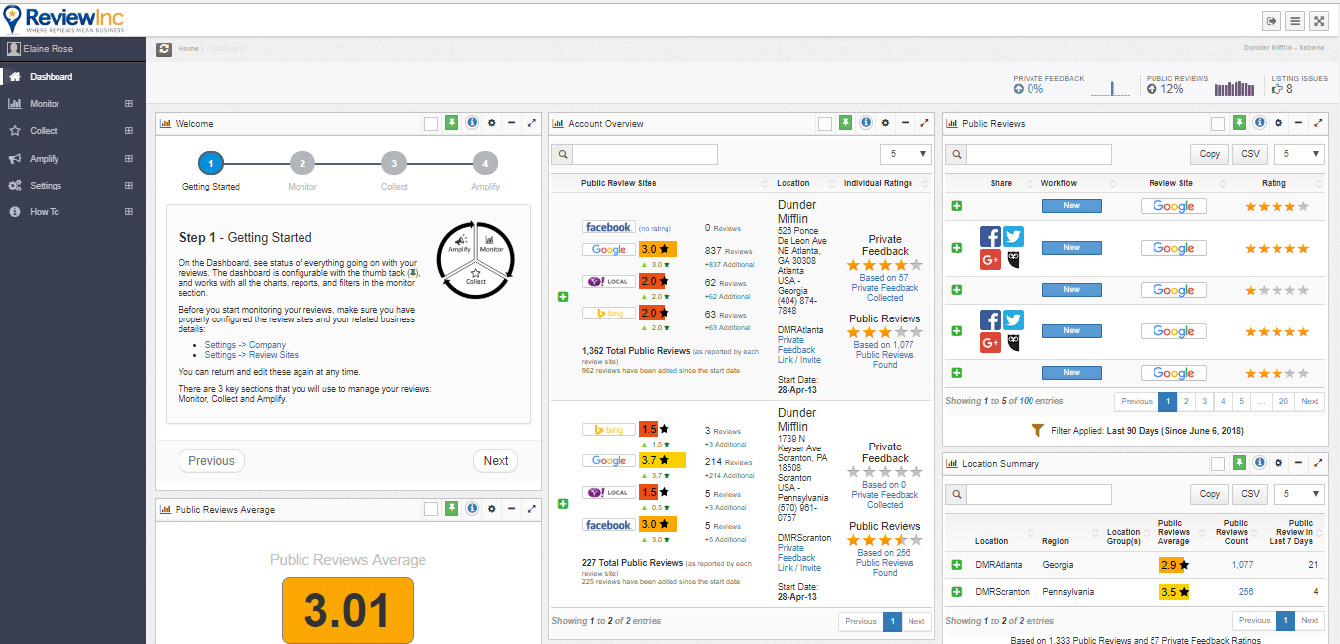Open the hamburger menu in top bar
Screen dimensions: 1340x644
click(x=1295, y=20)
